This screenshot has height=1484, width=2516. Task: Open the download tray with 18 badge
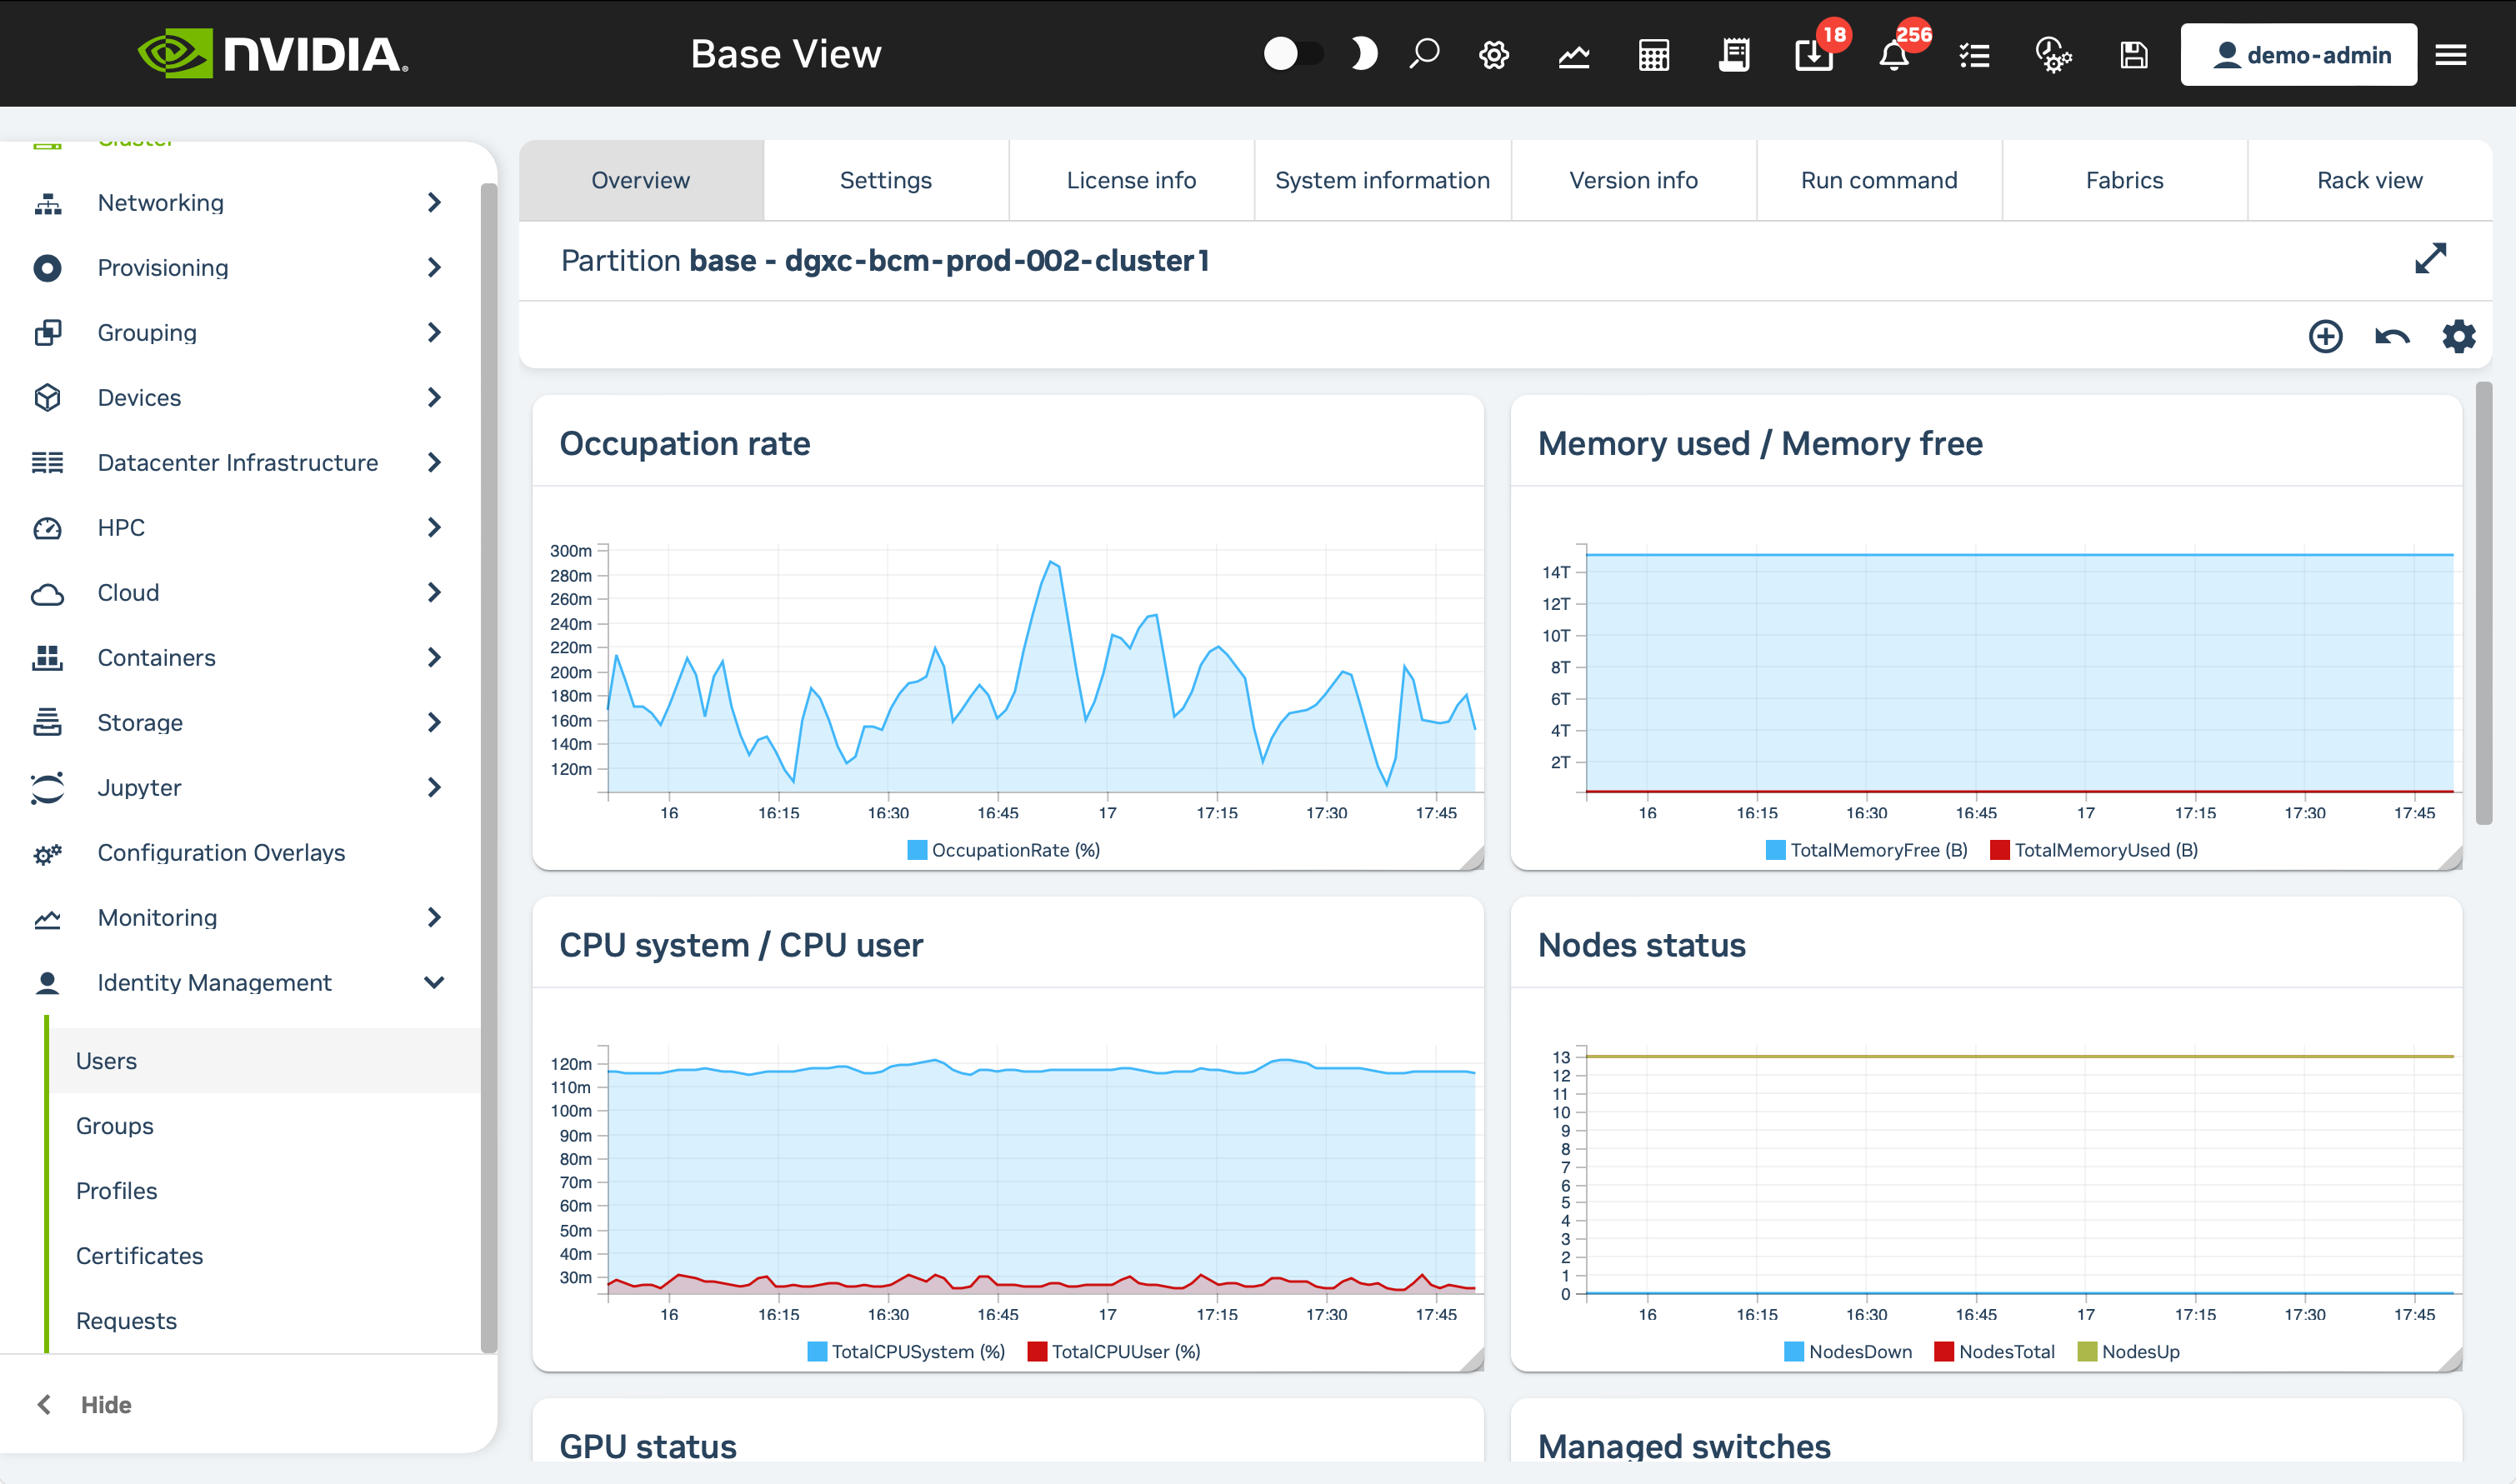1814,54
